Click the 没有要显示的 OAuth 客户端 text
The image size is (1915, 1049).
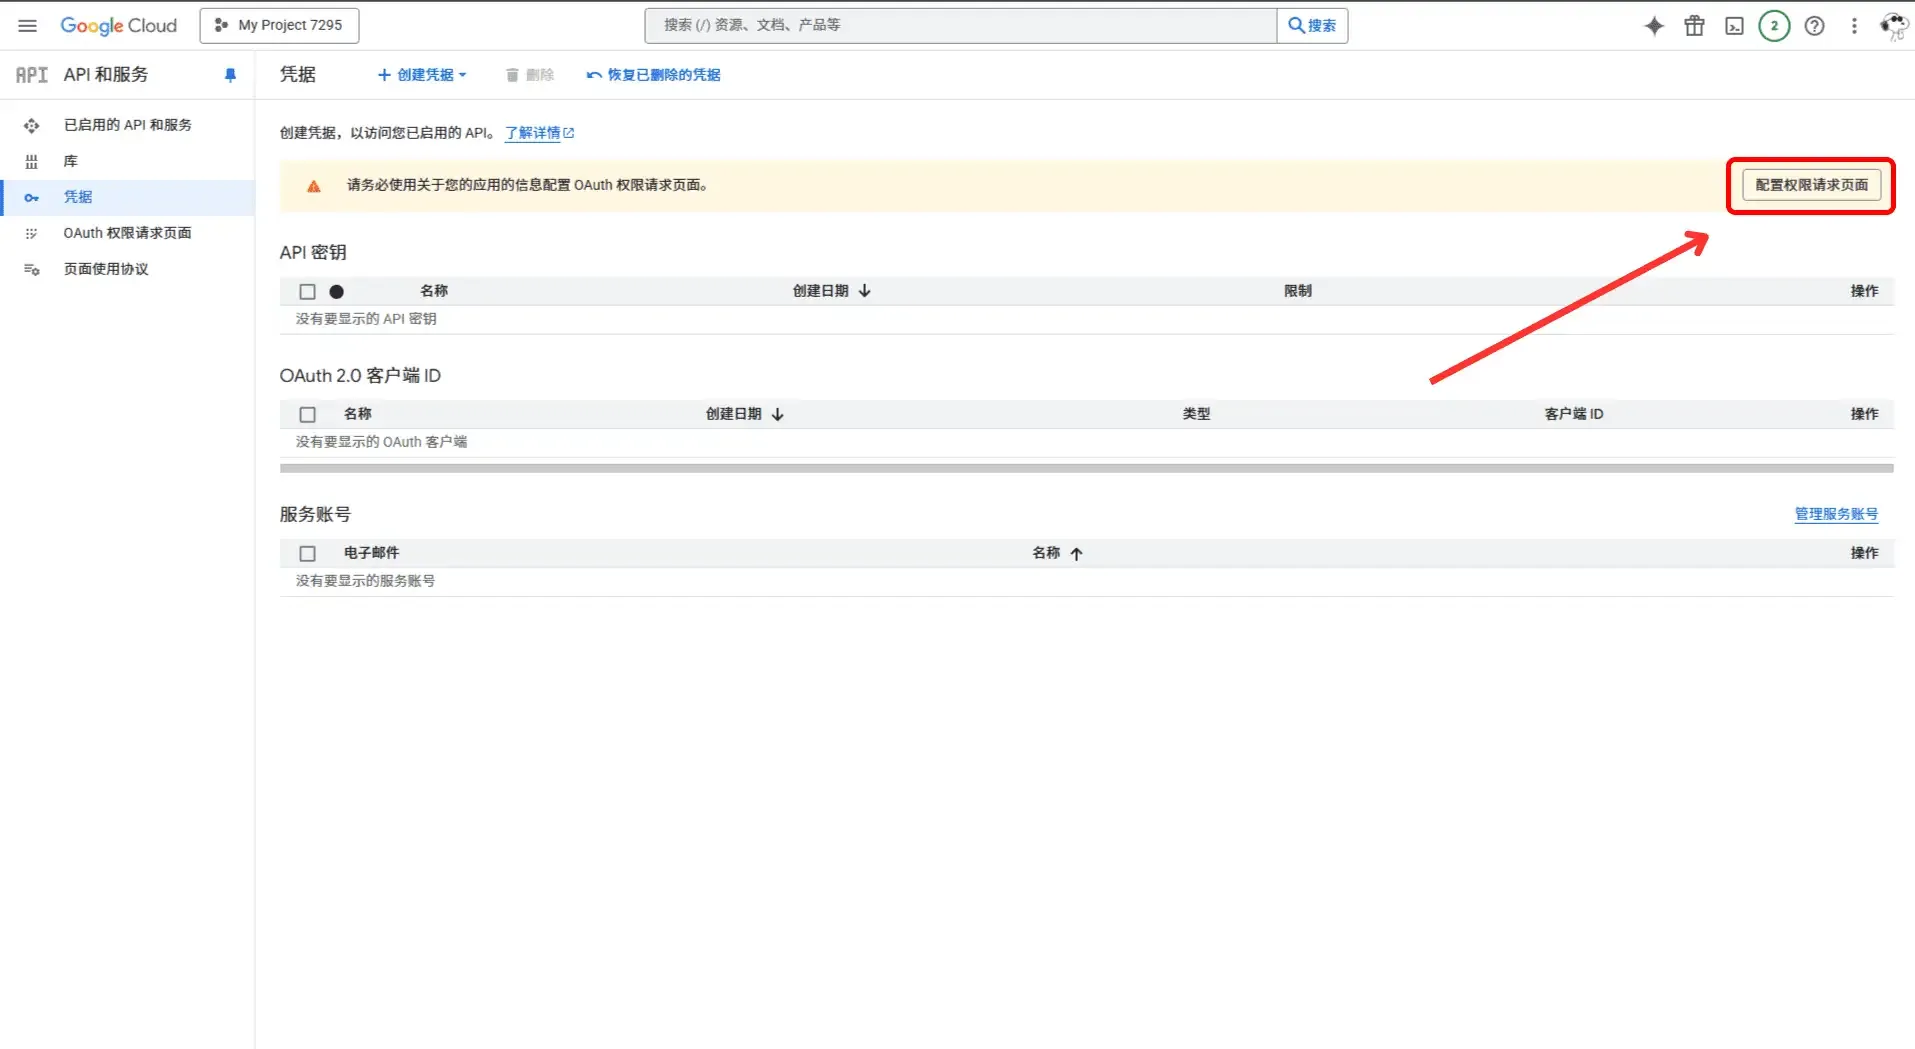click(381, 442)
